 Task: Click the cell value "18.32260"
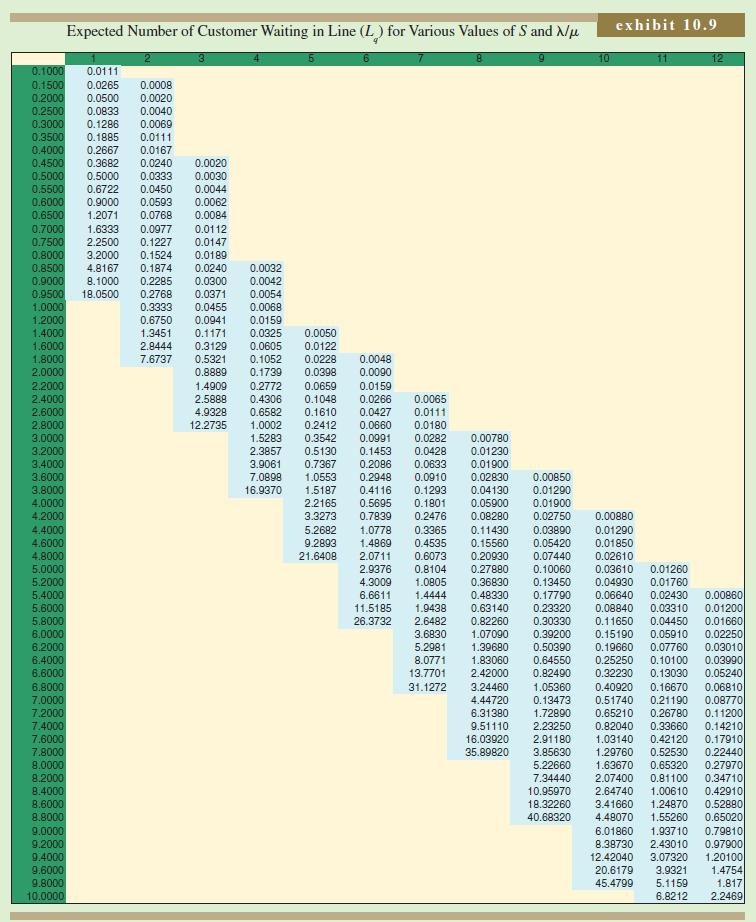pyautogui.click(x=549, y=804)
